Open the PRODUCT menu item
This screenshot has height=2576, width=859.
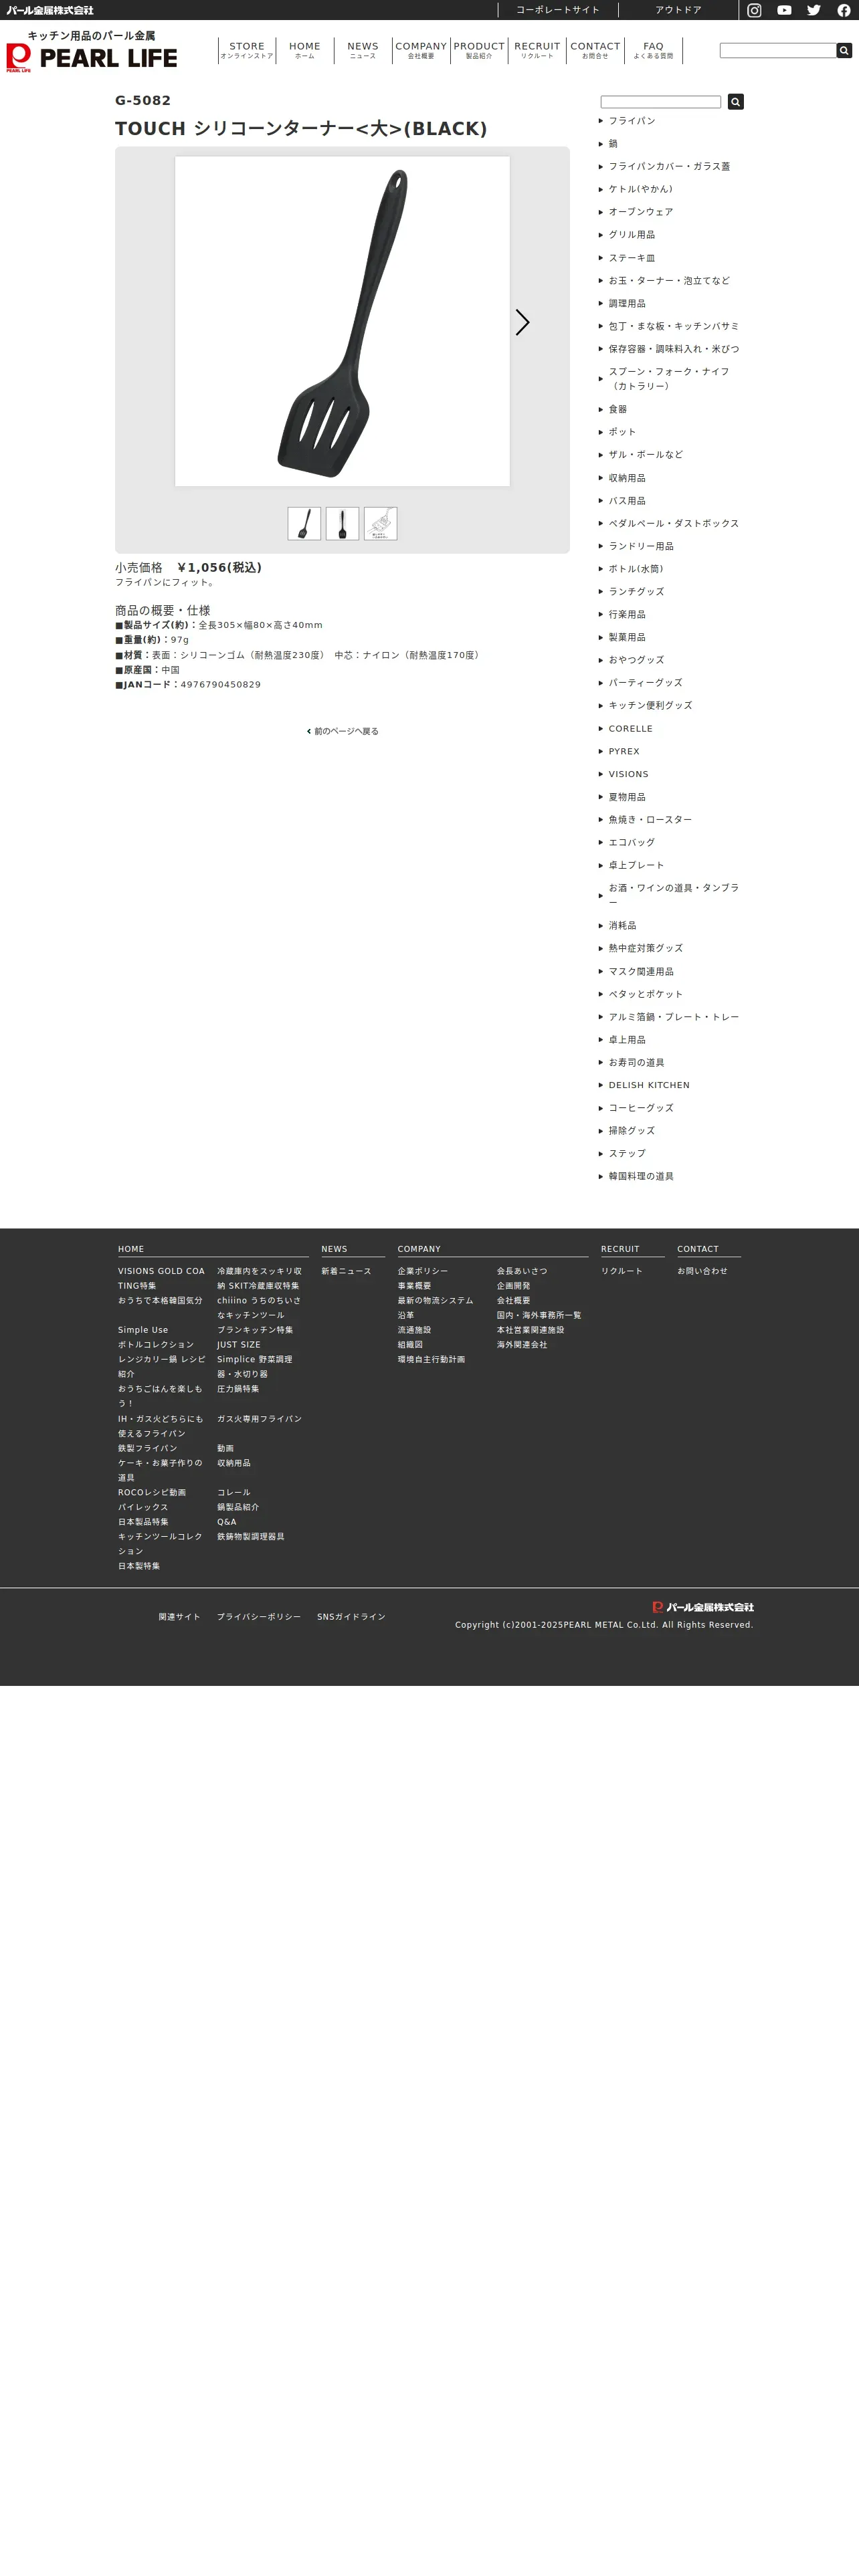(479, 50)
